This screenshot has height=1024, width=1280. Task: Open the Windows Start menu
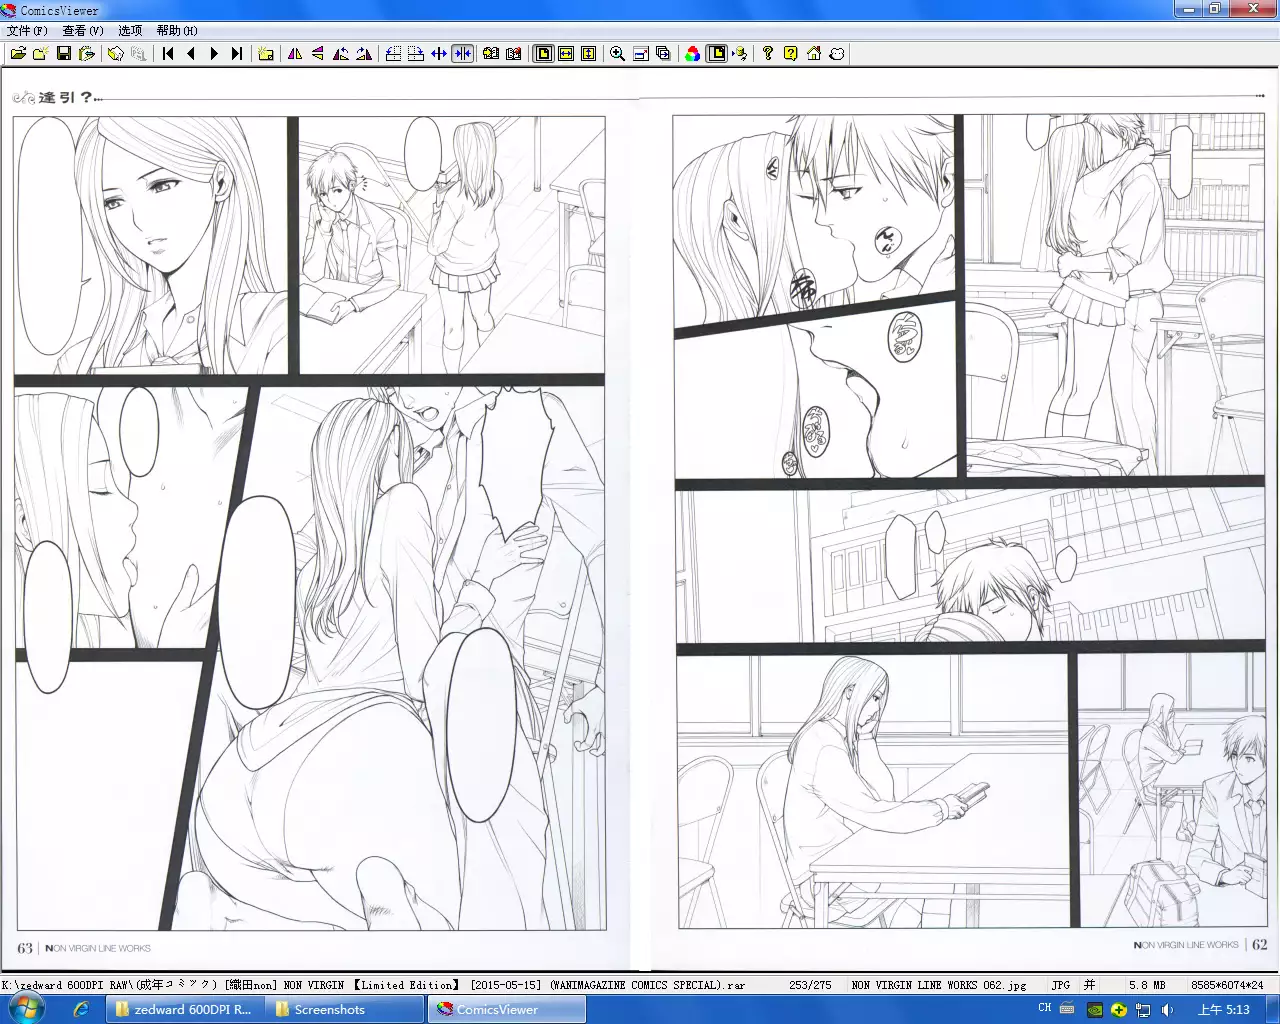click(x=27, y=1009)
